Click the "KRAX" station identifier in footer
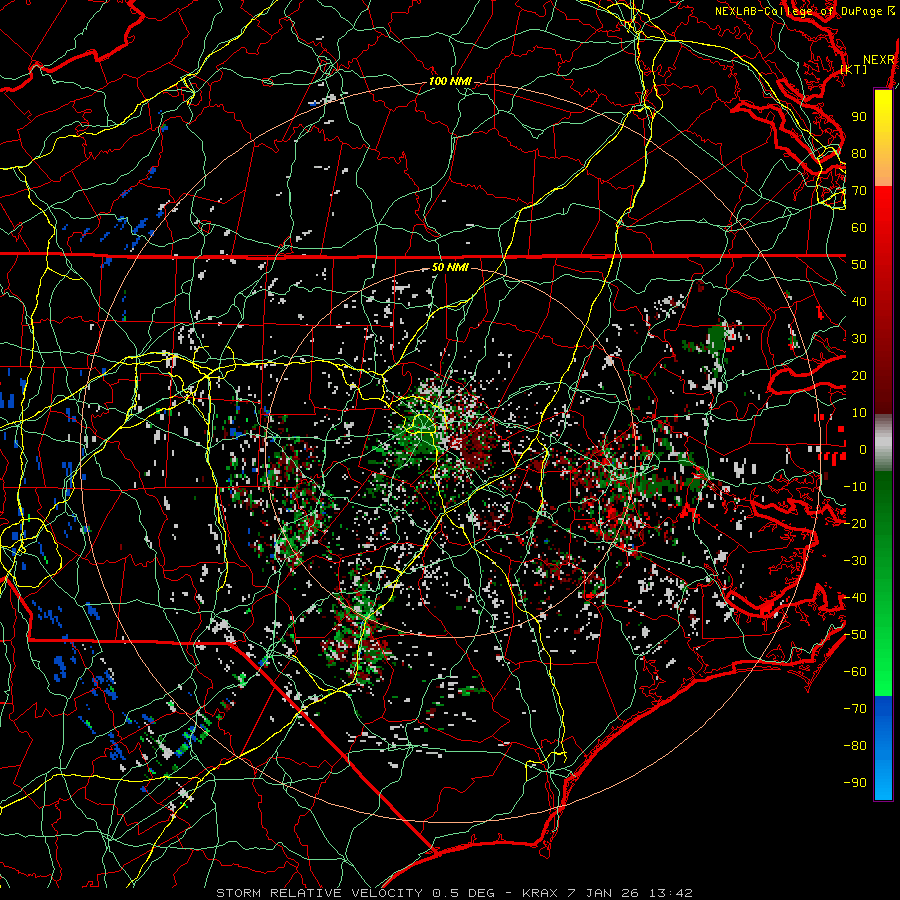Viewport: 900px width, 900px height. click(x=540, y=893)
